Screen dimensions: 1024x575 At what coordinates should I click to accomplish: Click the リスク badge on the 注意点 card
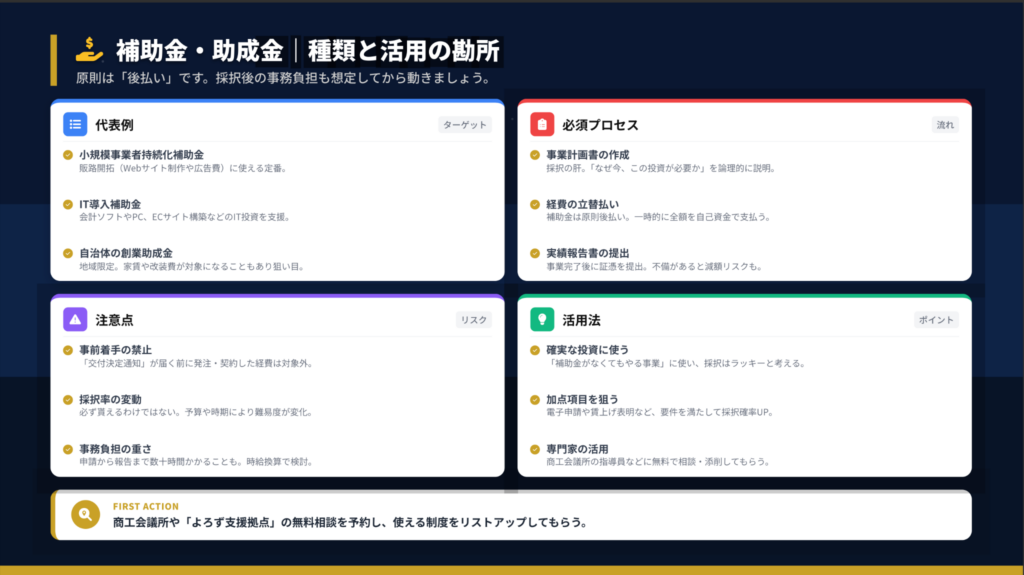coord(473,320)
